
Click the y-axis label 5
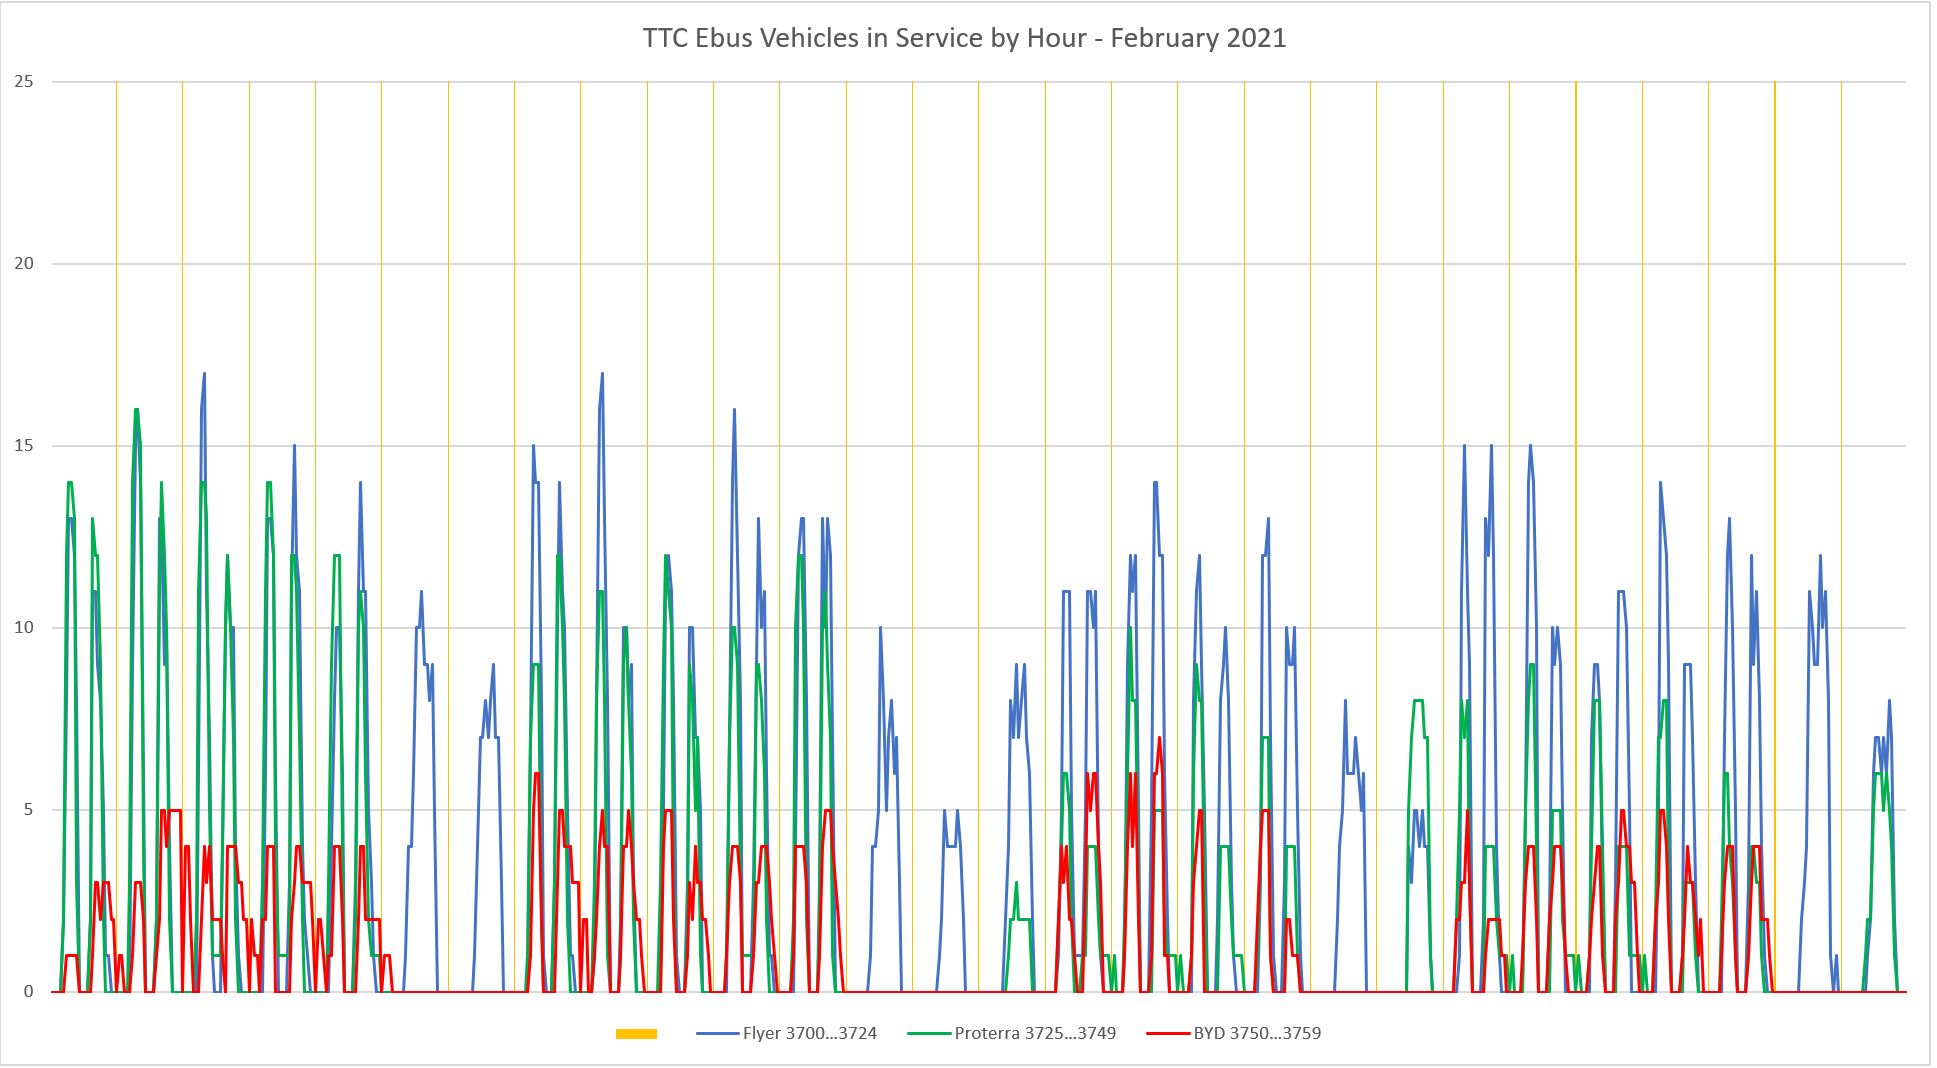28,810
